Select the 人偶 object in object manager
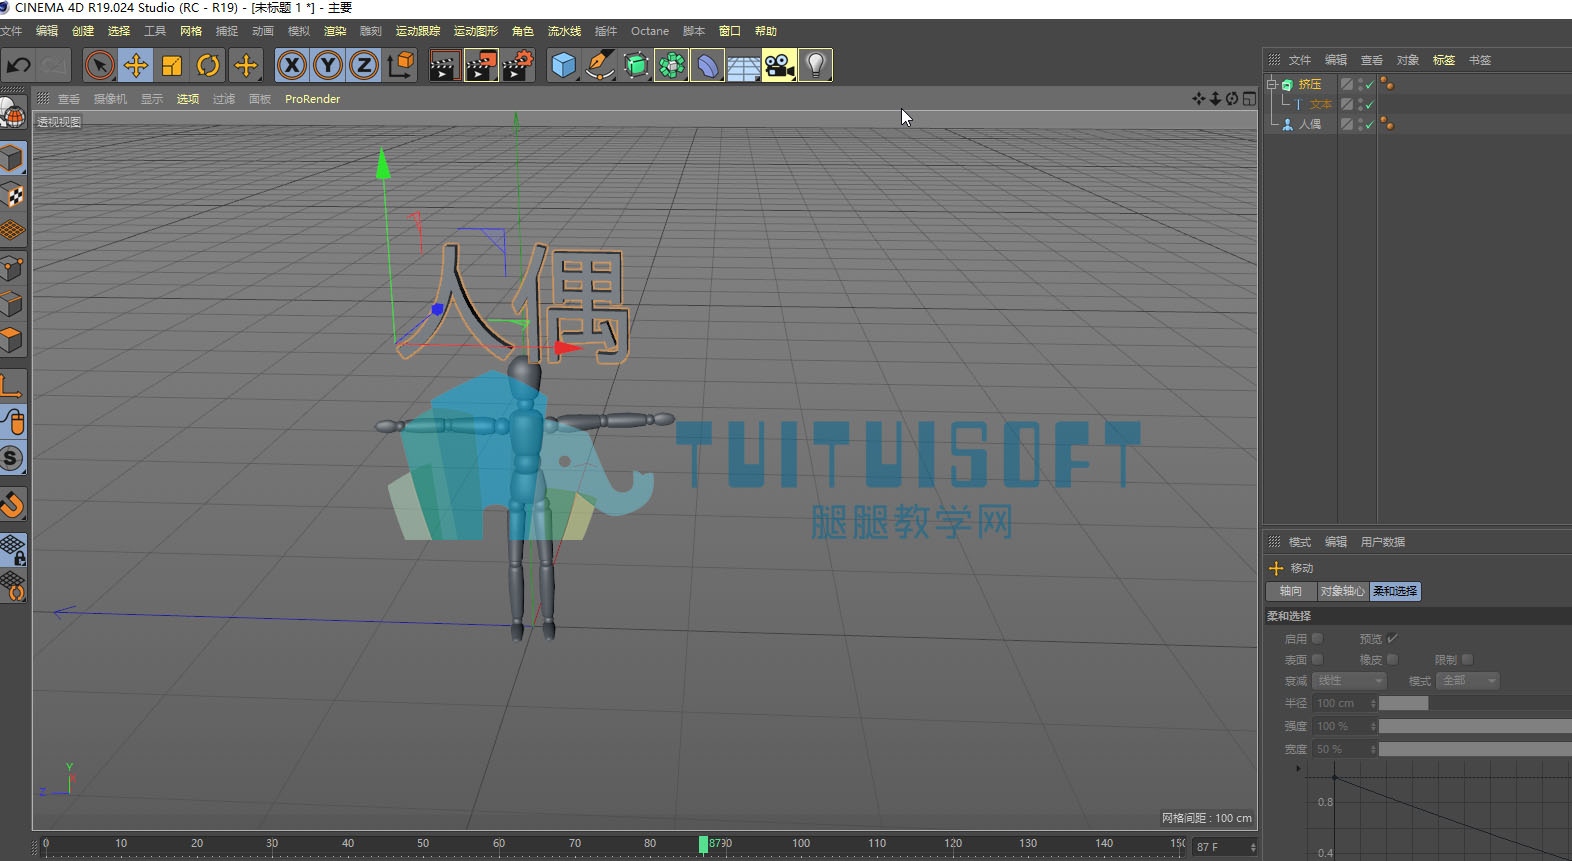 click(x=1310, y=124)
